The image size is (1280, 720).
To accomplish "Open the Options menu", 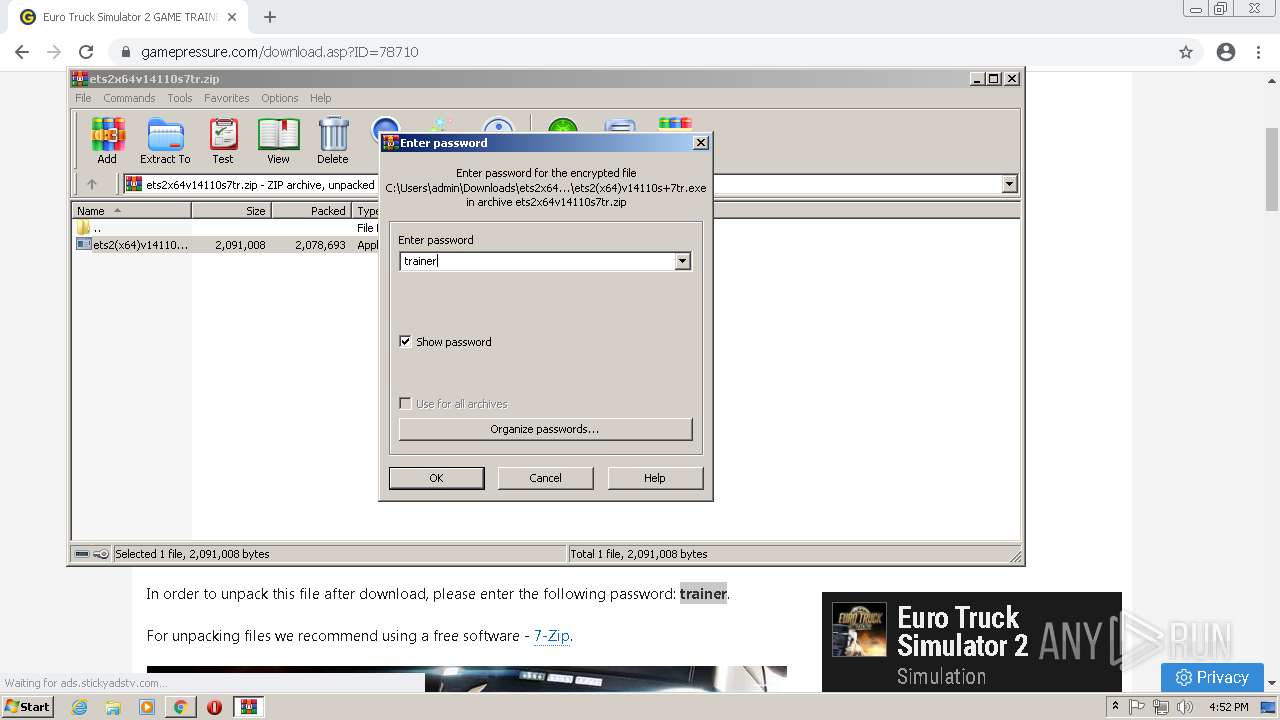I will pyautogui.click(x=280, y=98).
